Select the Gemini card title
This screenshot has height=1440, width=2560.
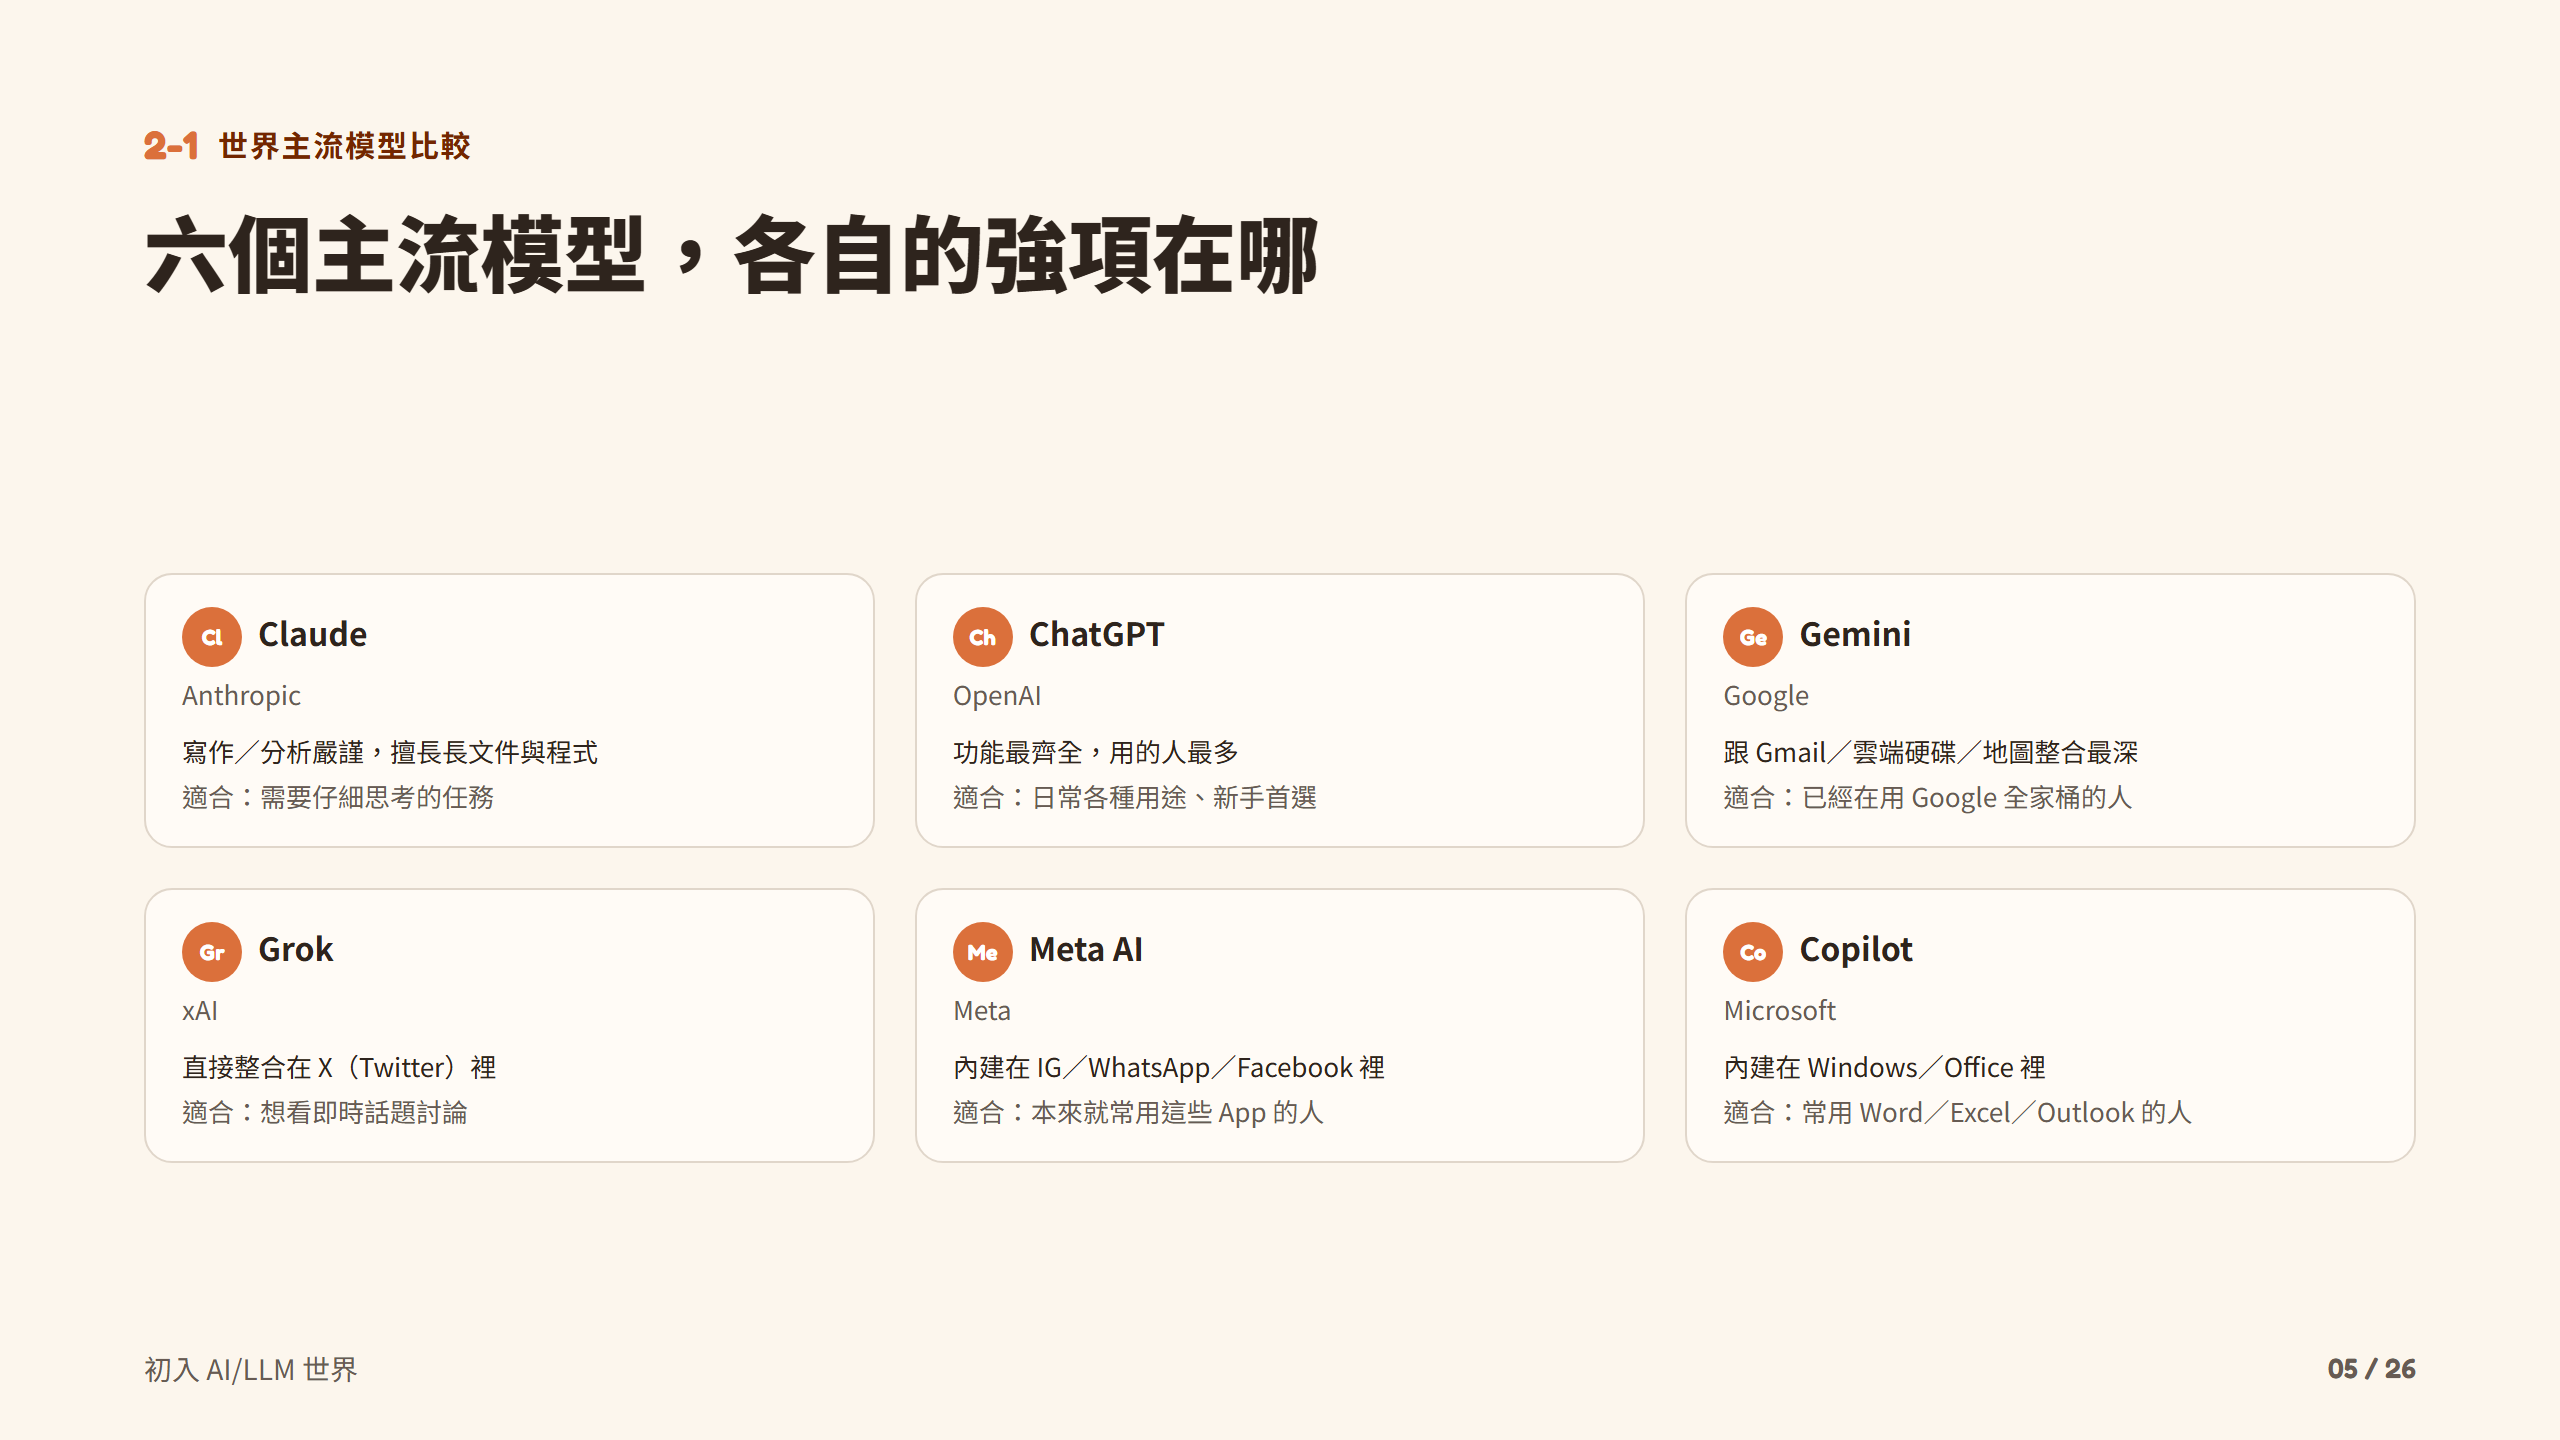1855,635
